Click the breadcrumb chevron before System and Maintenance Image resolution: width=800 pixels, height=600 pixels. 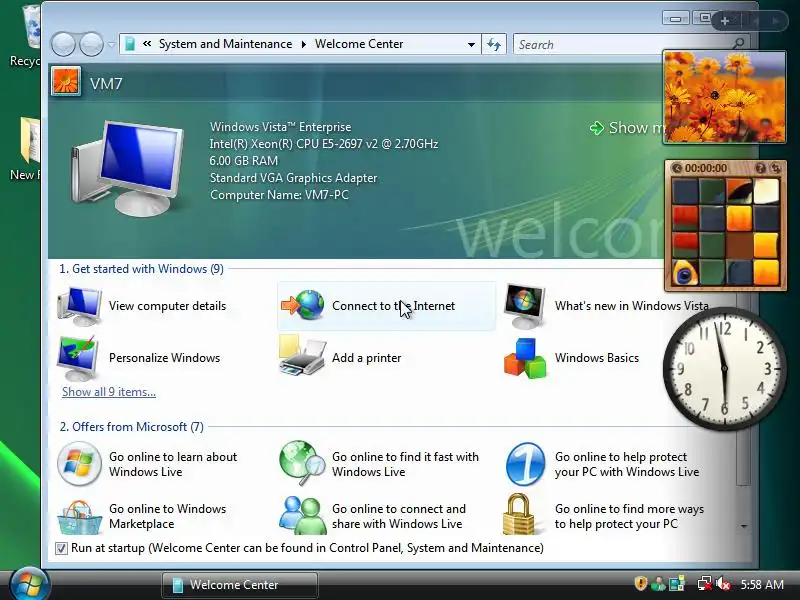[147, 44]
